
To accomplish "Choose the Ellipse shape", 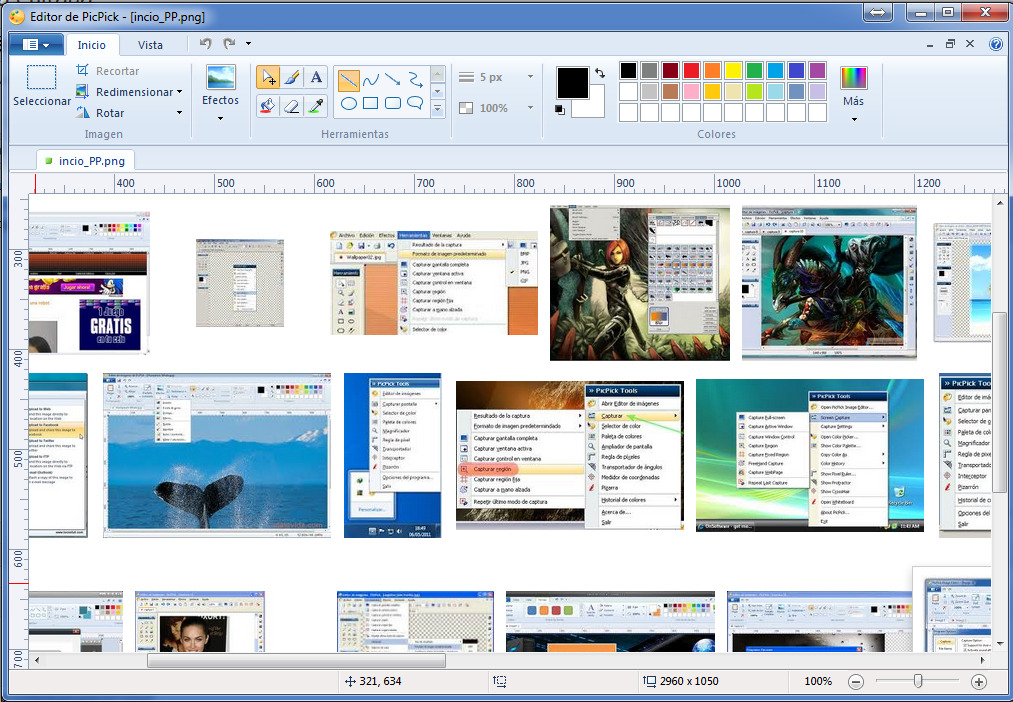I will [349, 103].
